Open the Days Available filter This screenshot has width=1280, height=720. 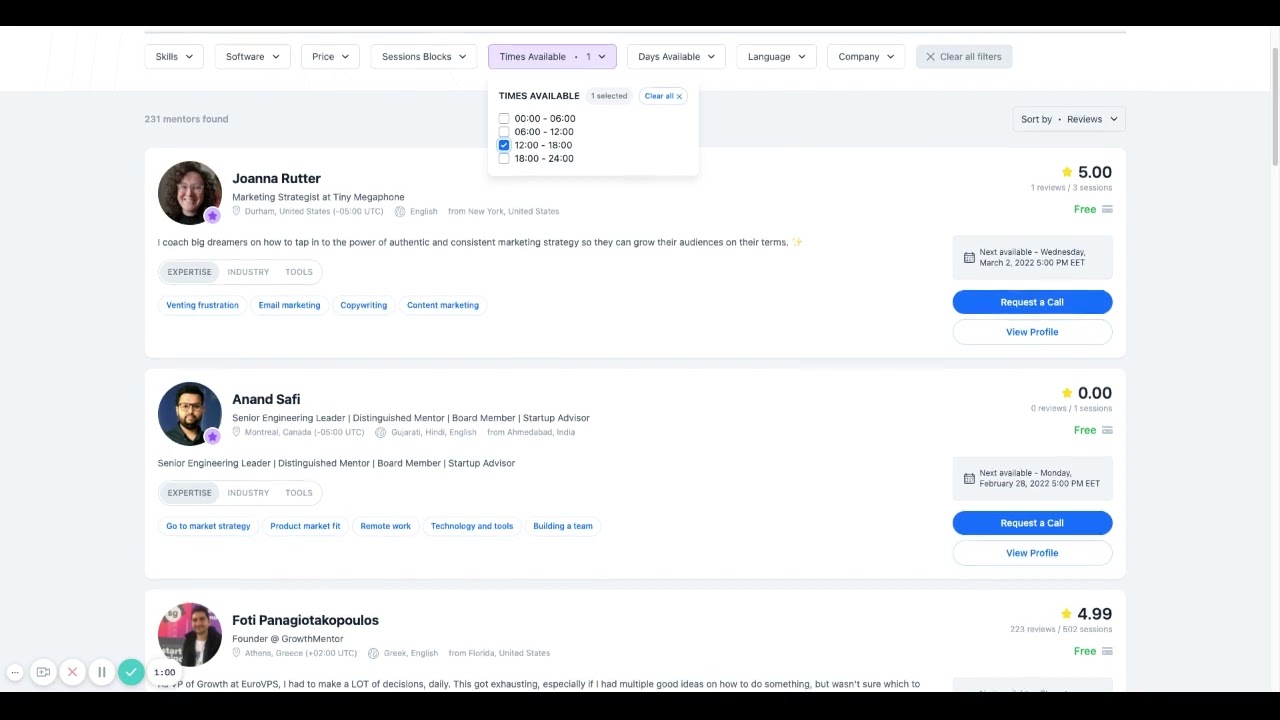(676, 57)
